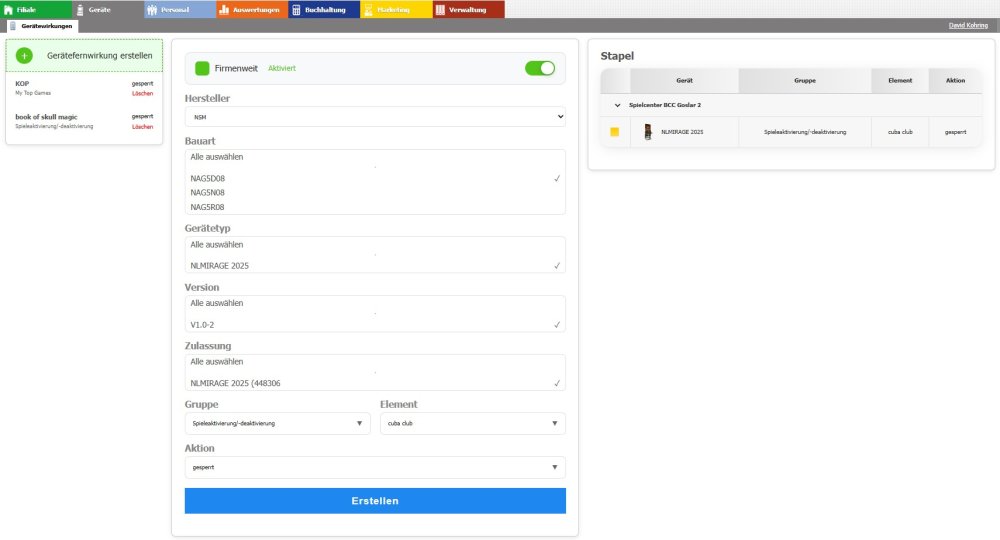The width and height of the screenshot is (1000, 540).
Task: Click the Filiale house icon
Action: (8, 10)
